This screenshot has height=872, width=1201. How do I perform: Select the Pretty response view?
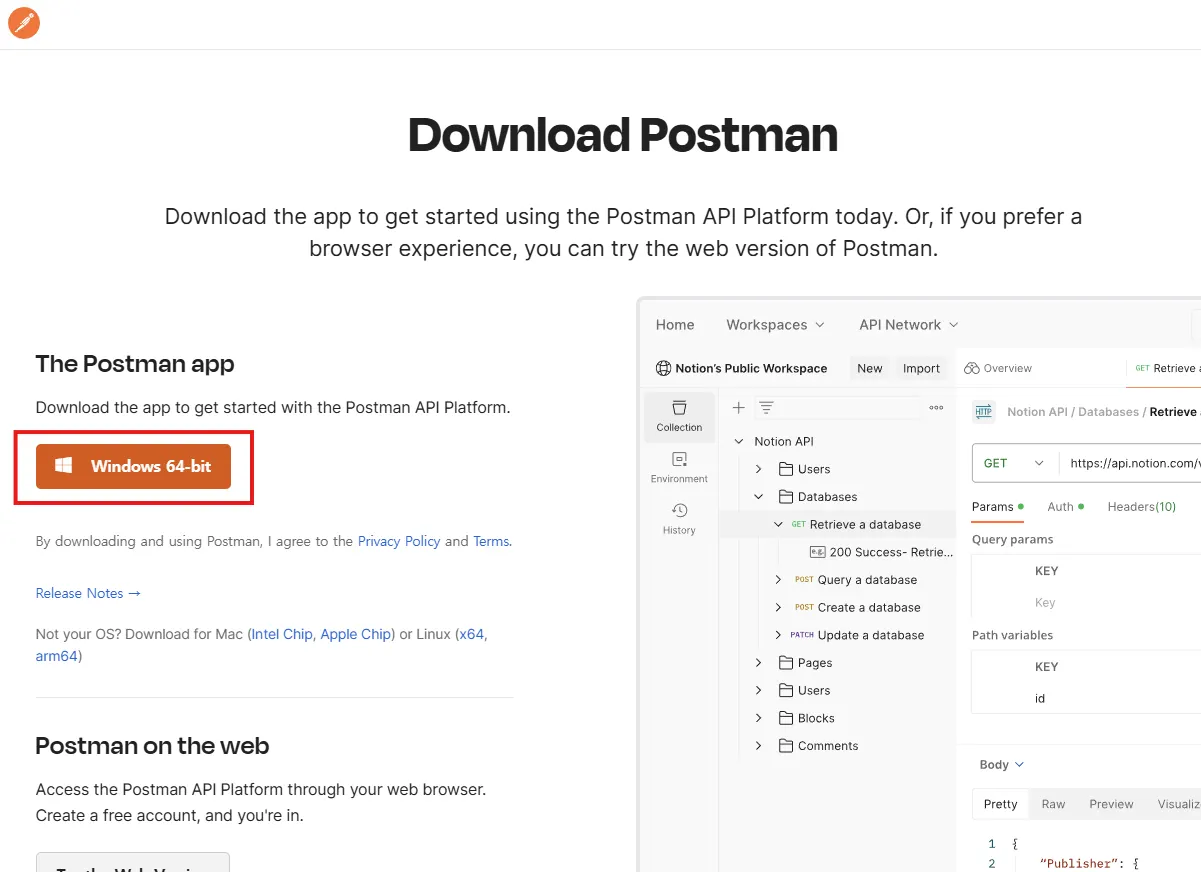point(1000,804)
